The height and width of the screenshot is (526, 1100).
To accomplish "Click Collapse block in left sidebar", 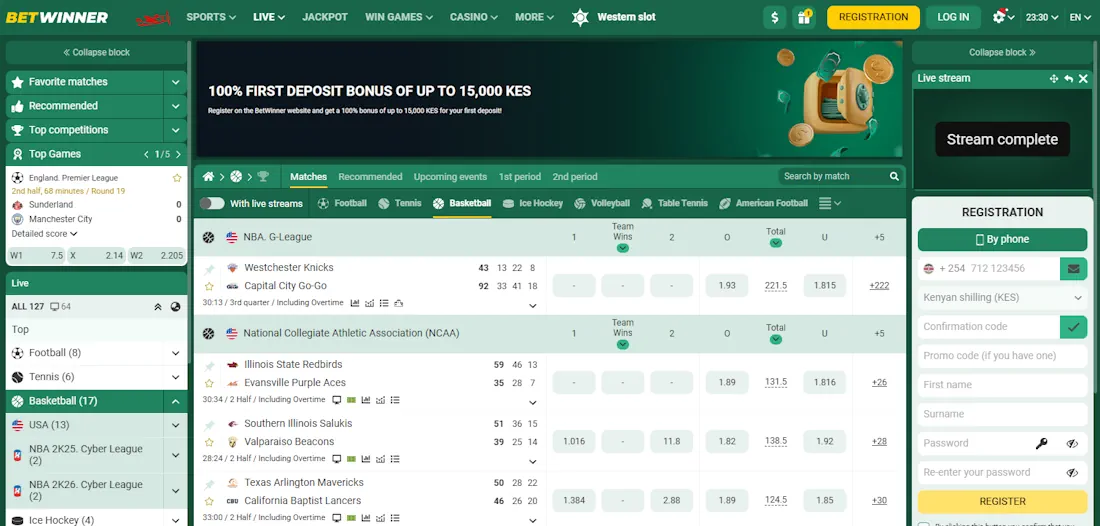I will 96,53.
